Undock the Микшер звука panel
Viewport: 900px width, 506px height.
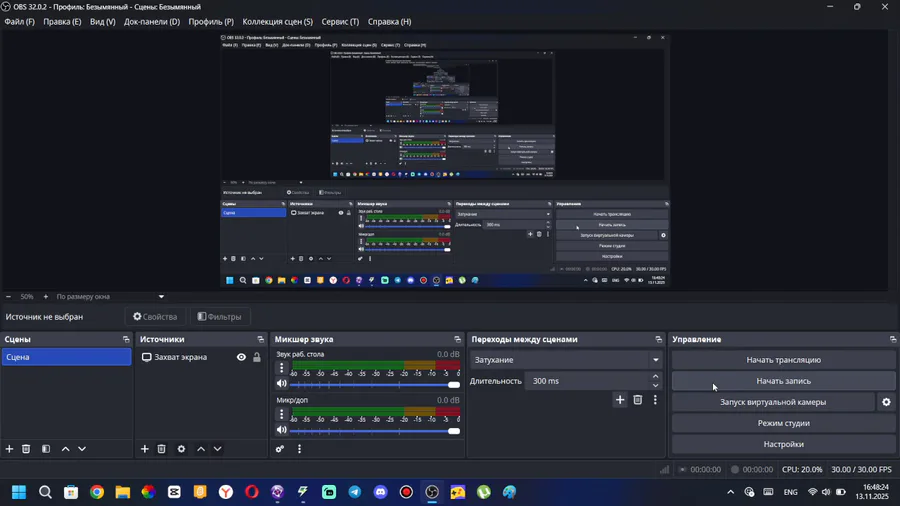click(457, 340)
